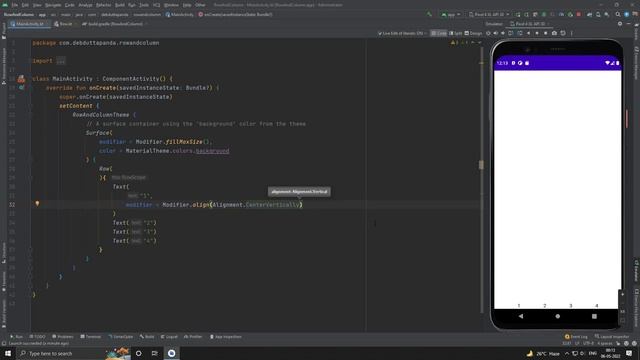Open the Profiler tool window button
This screenshot has height=360, width=640.
coord(193,336)
